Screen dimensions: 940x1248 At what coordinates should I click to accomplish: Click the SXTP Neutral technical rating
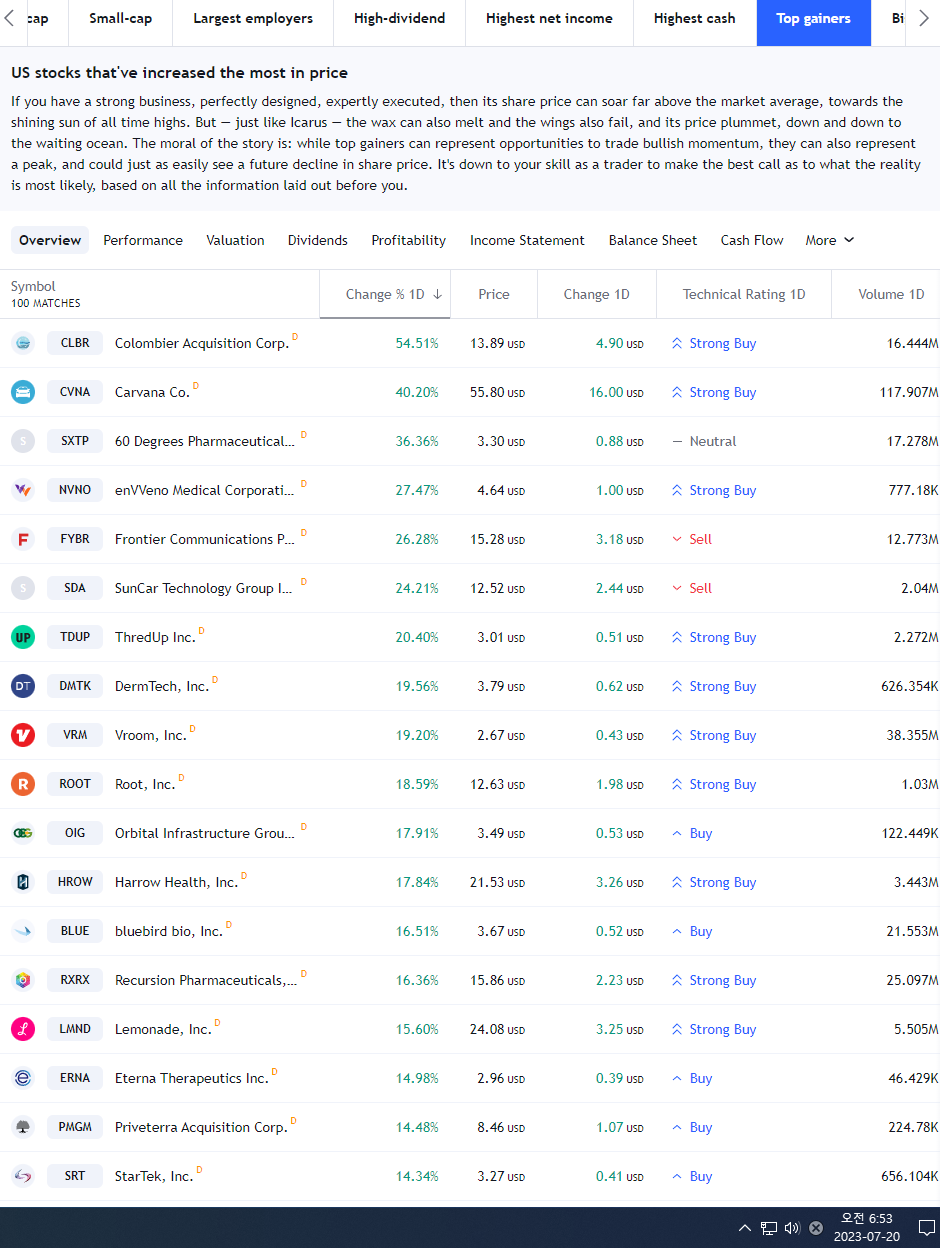[x=704, y=441]
